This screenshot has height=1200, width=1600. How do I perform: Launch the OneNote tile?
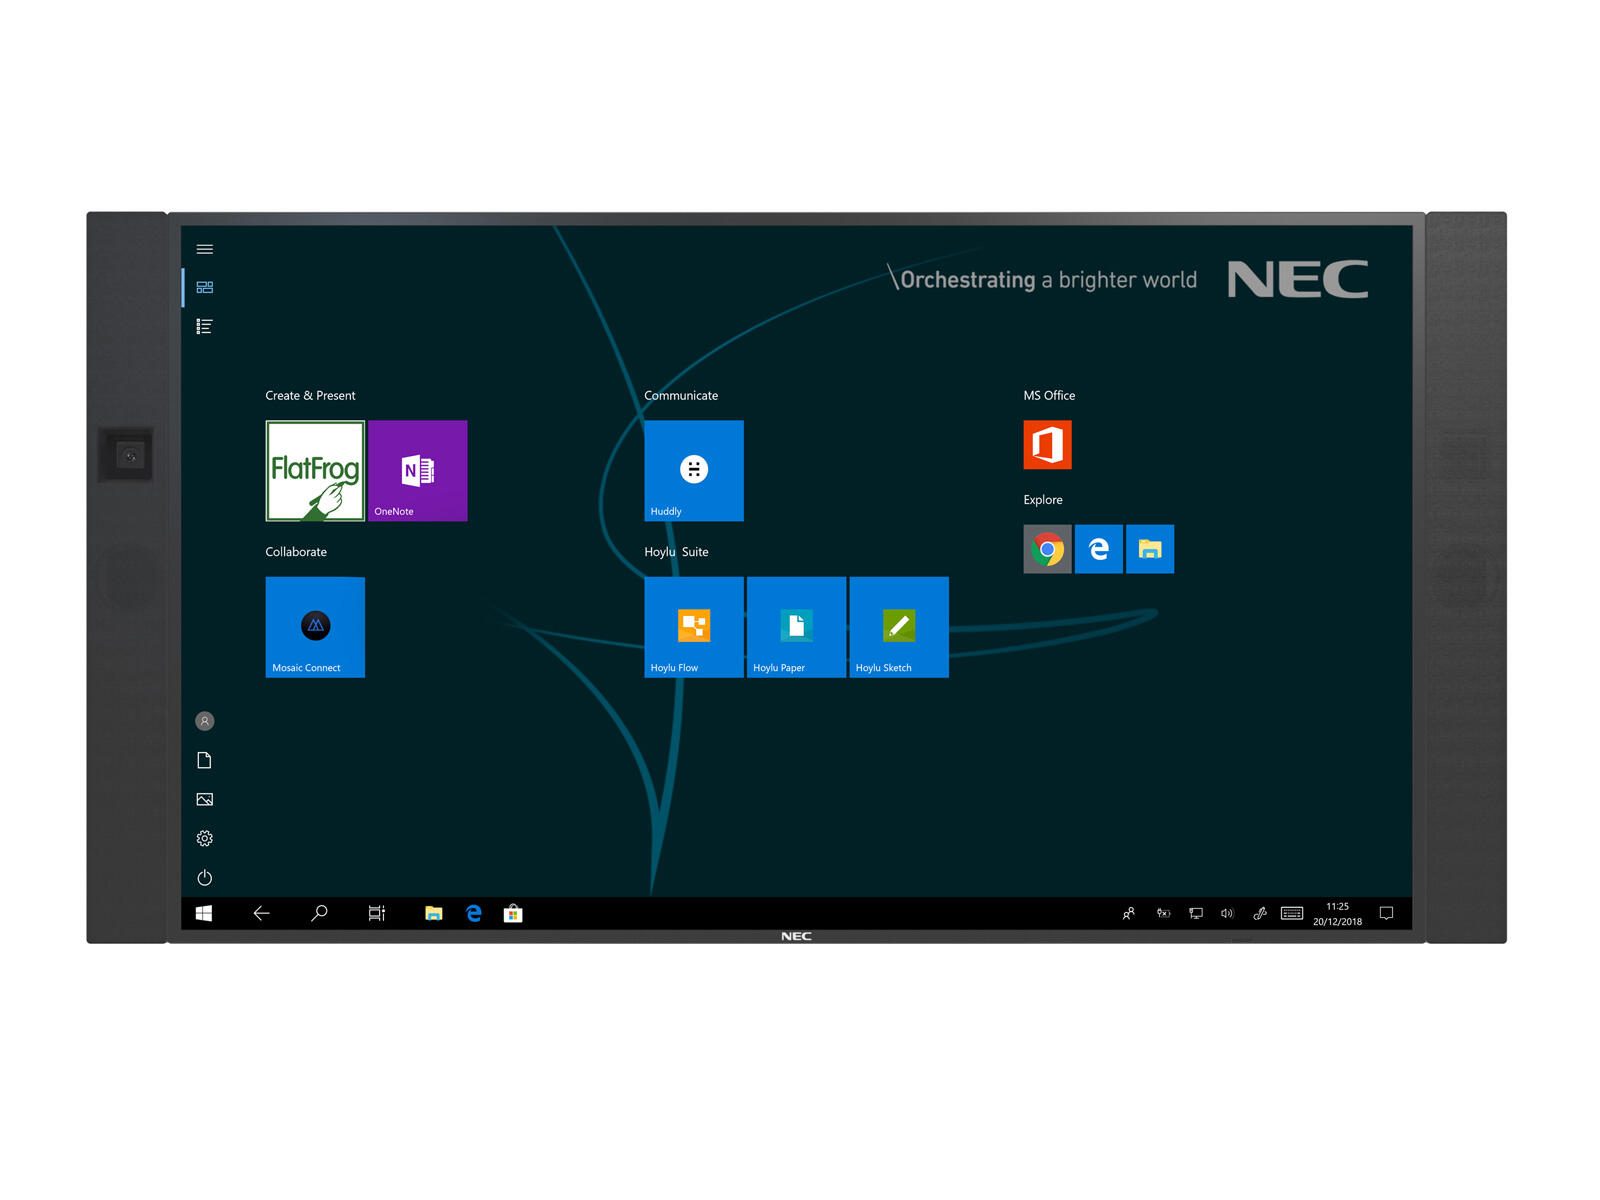coord(417,471)
